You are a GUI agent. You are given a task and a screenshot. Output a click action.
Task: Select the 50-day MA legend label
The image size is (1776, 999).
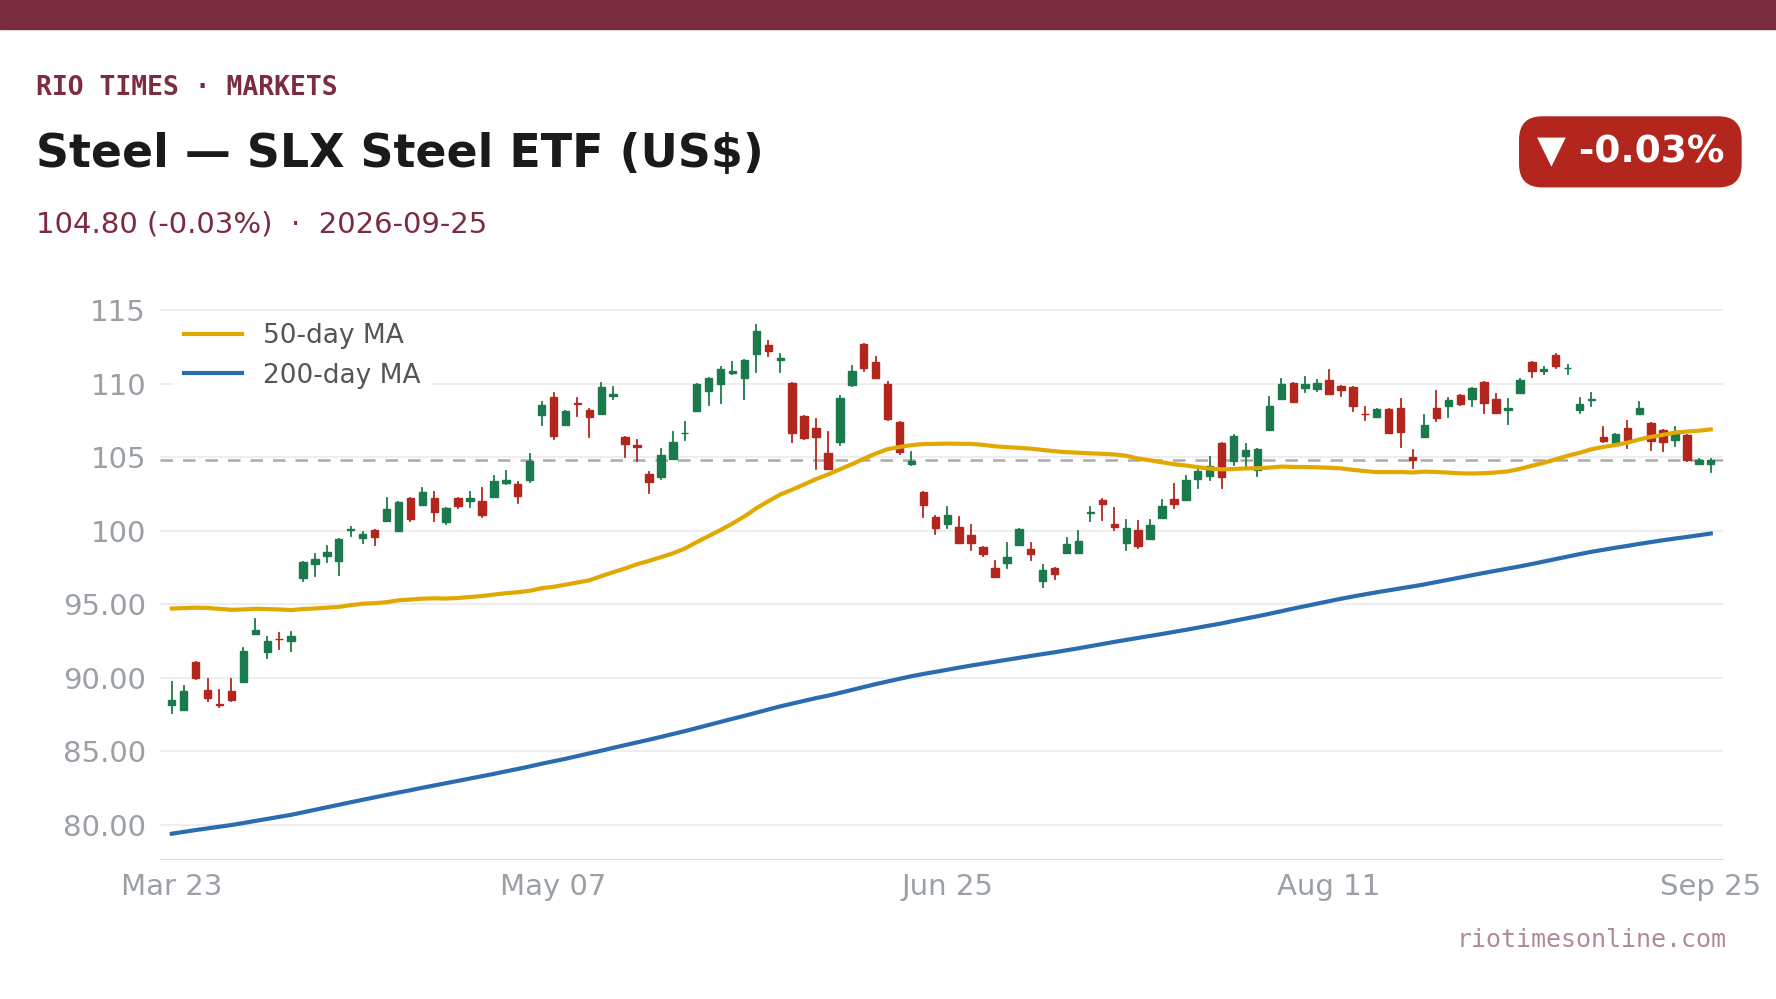point(333,334)
